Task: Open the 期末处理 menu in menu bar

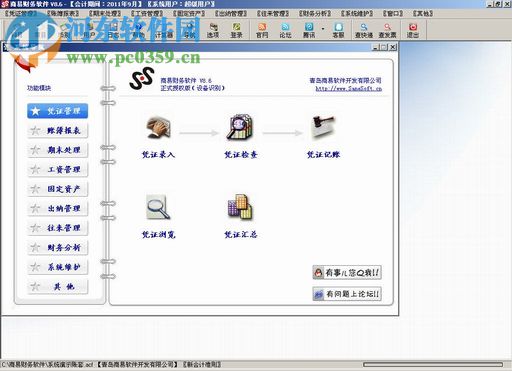Action: pyautogui.click(x=105, y=13)
